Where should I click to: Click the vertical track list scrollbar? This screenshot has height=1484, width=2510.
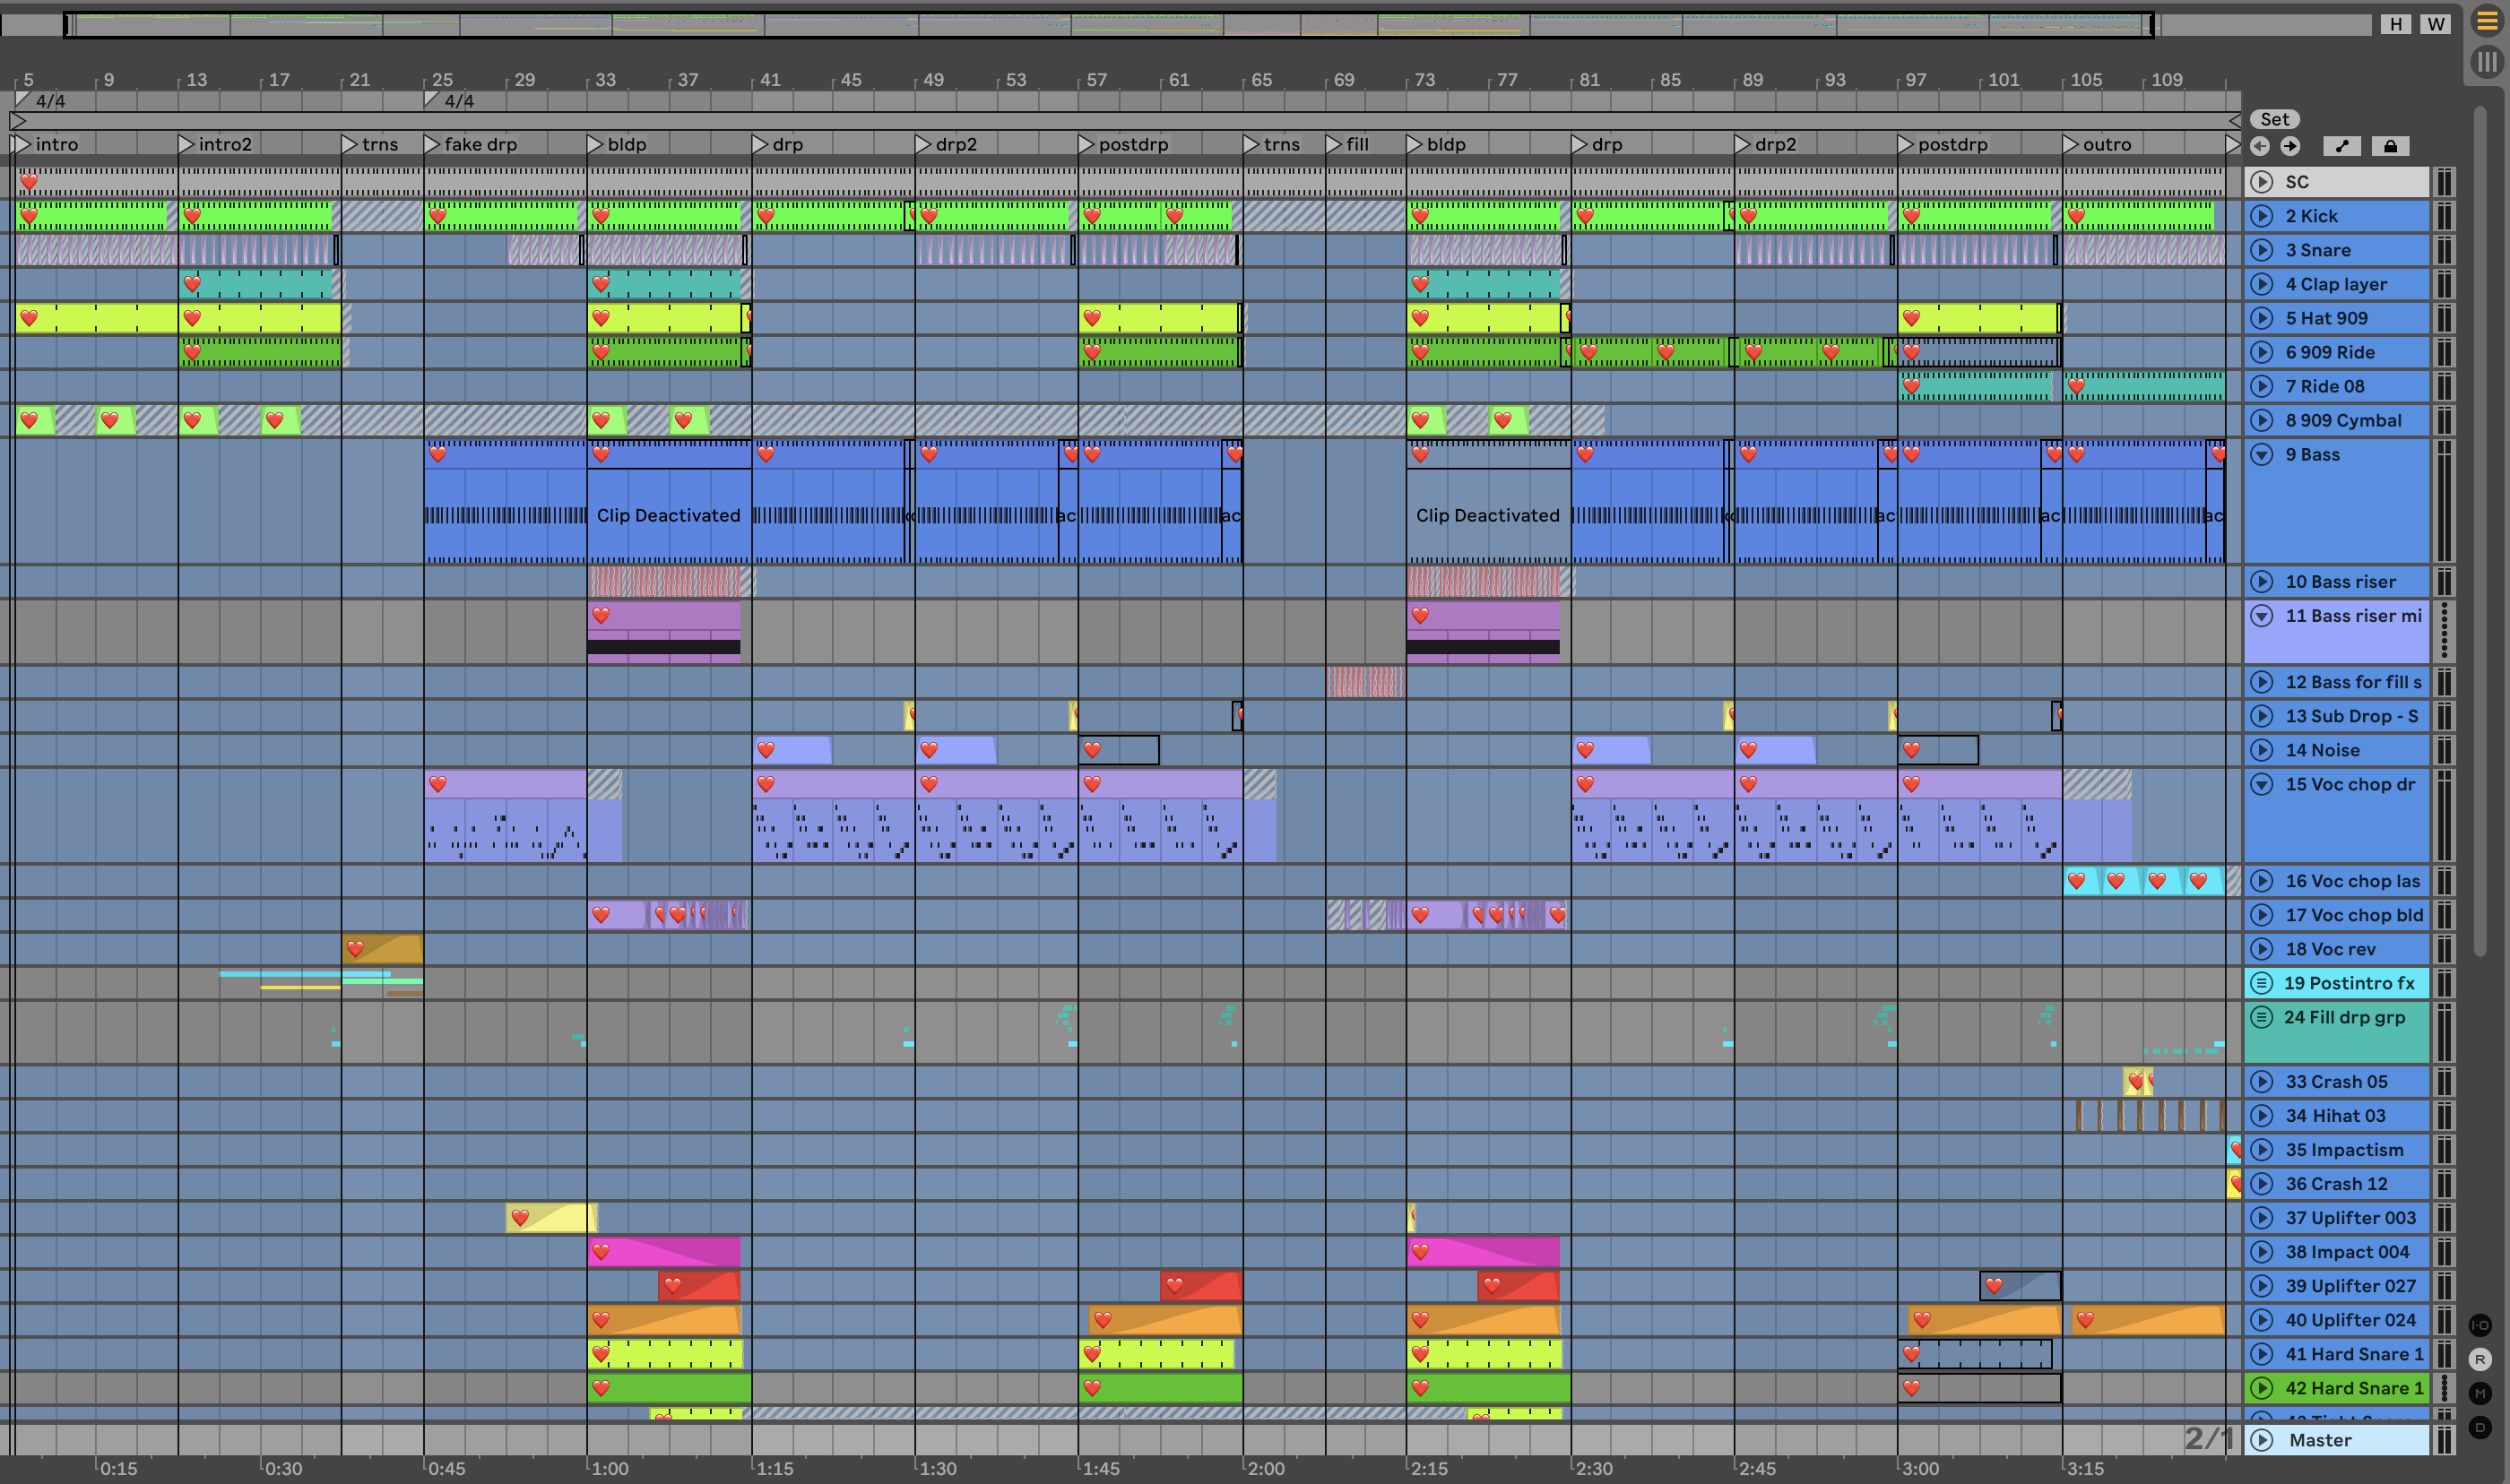(2480, 530)
